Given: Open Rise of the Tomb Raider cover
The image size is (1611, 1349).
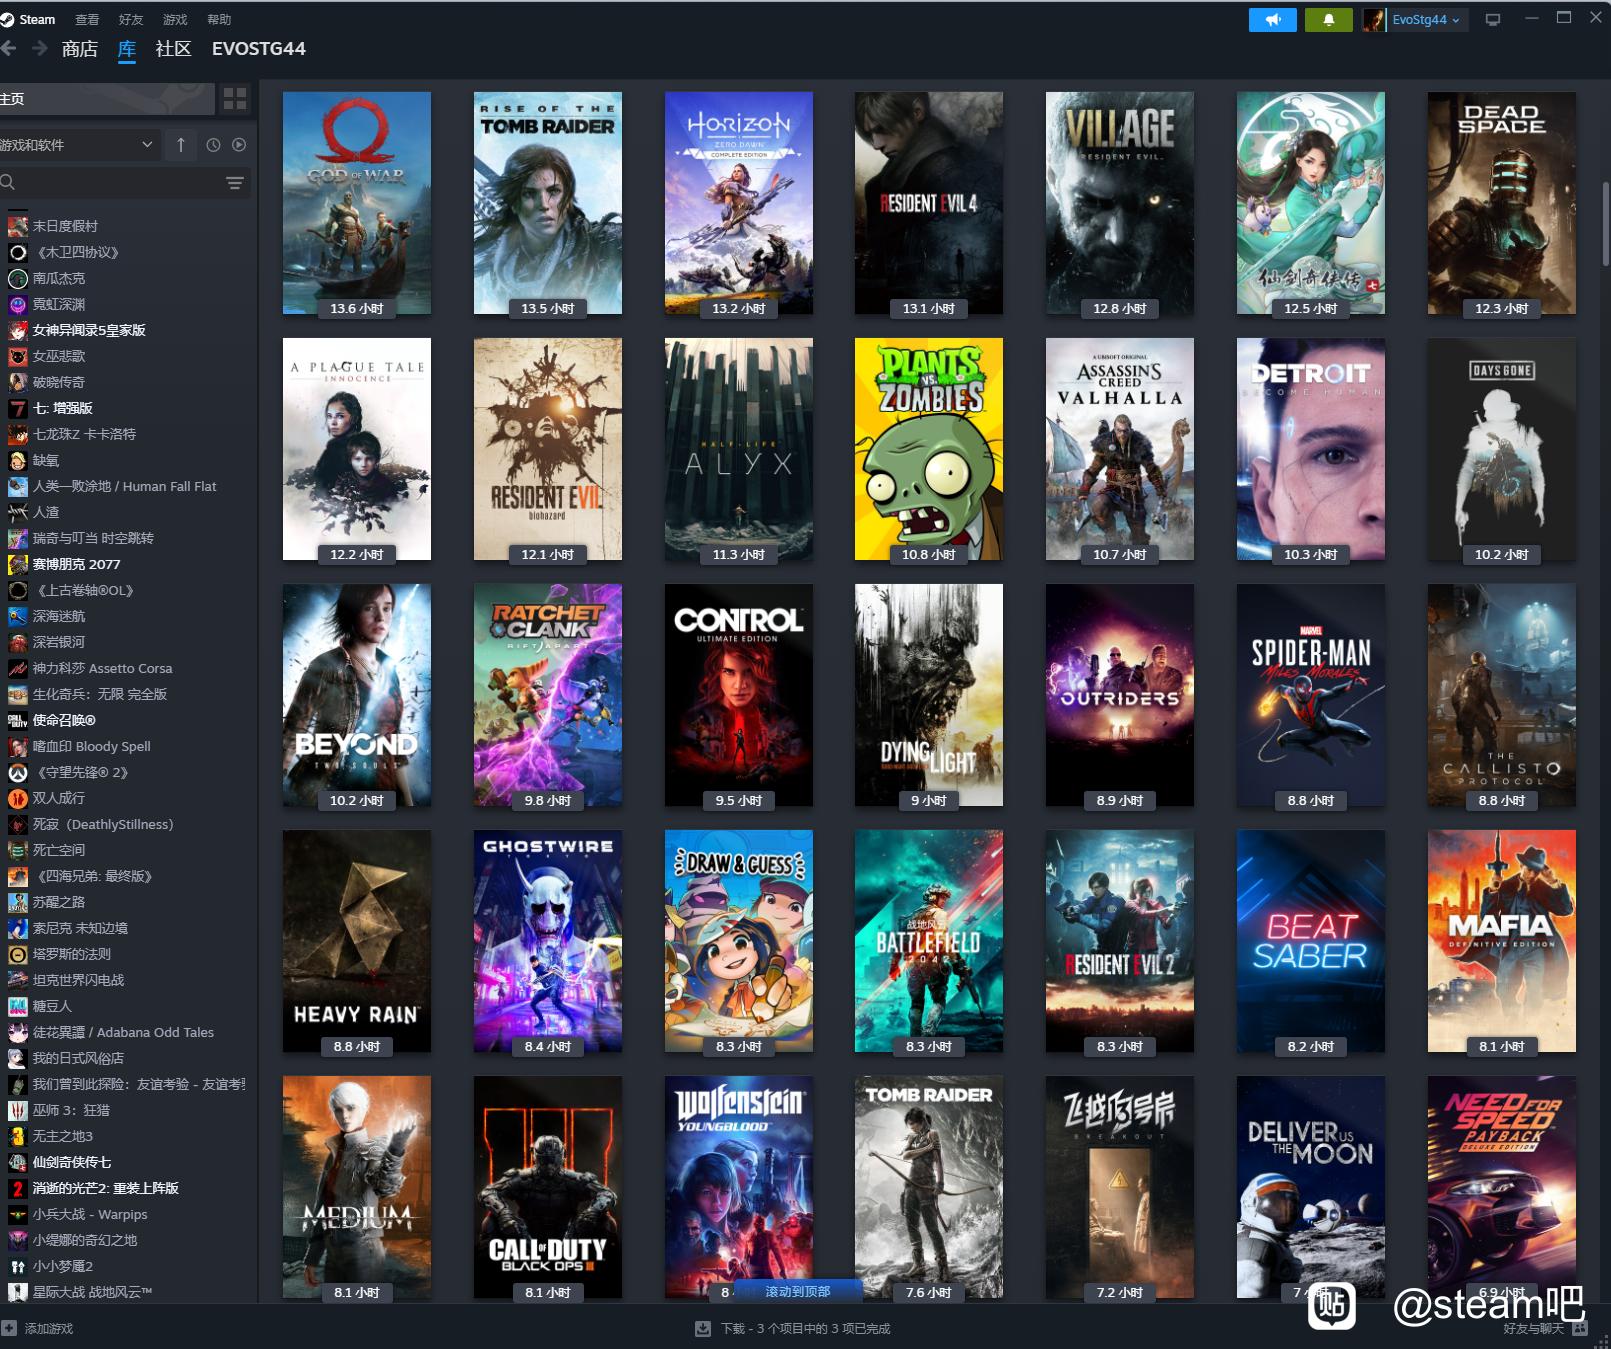Looking at the screenshot, I should click(548, 203).
